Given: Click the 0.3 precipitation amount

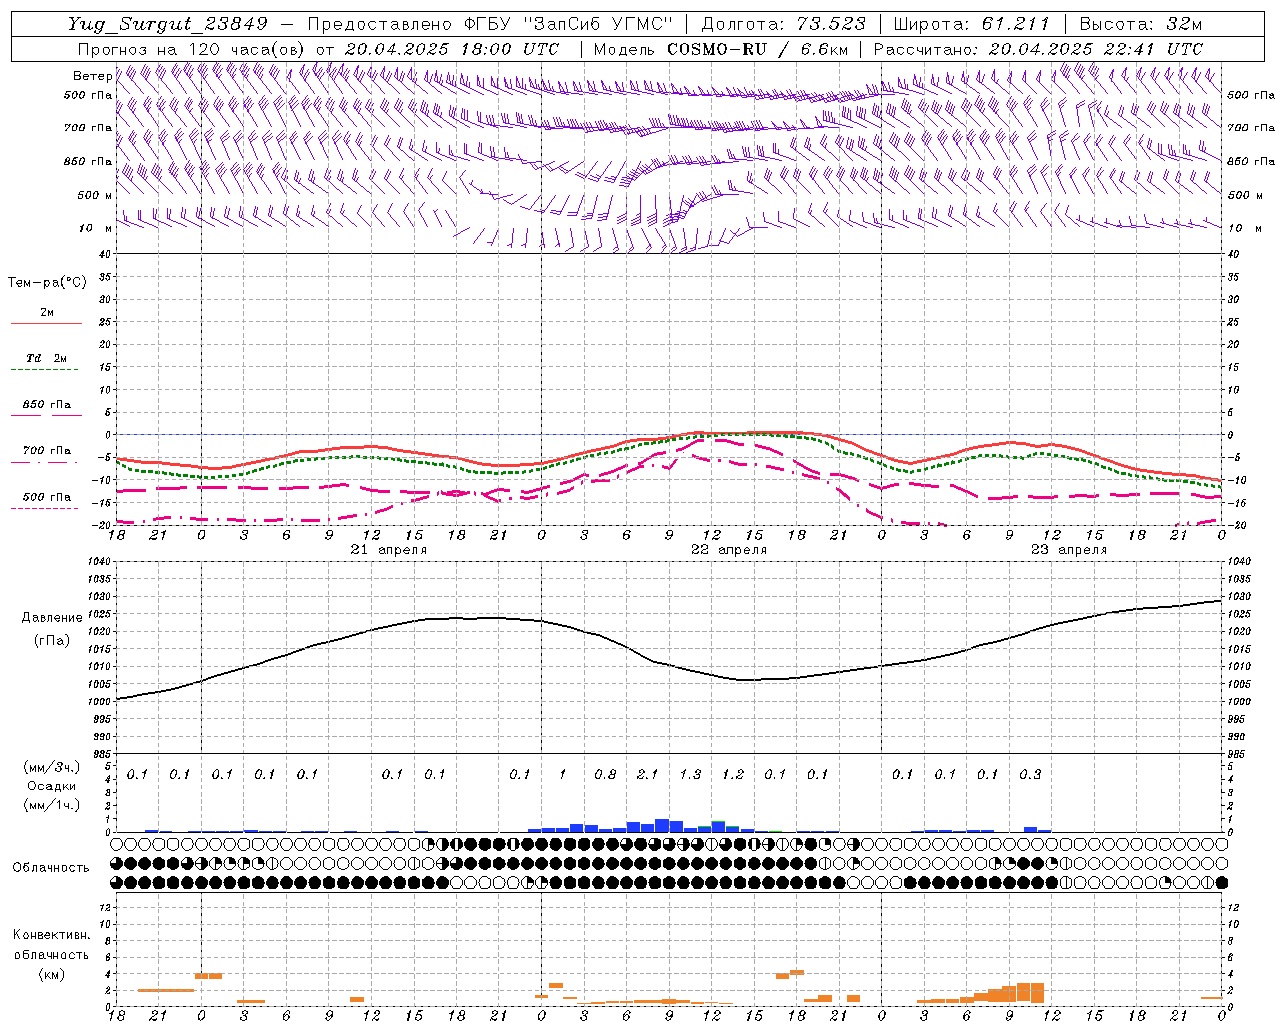Looking at the screenshot, I should [x=1030, y=774].
